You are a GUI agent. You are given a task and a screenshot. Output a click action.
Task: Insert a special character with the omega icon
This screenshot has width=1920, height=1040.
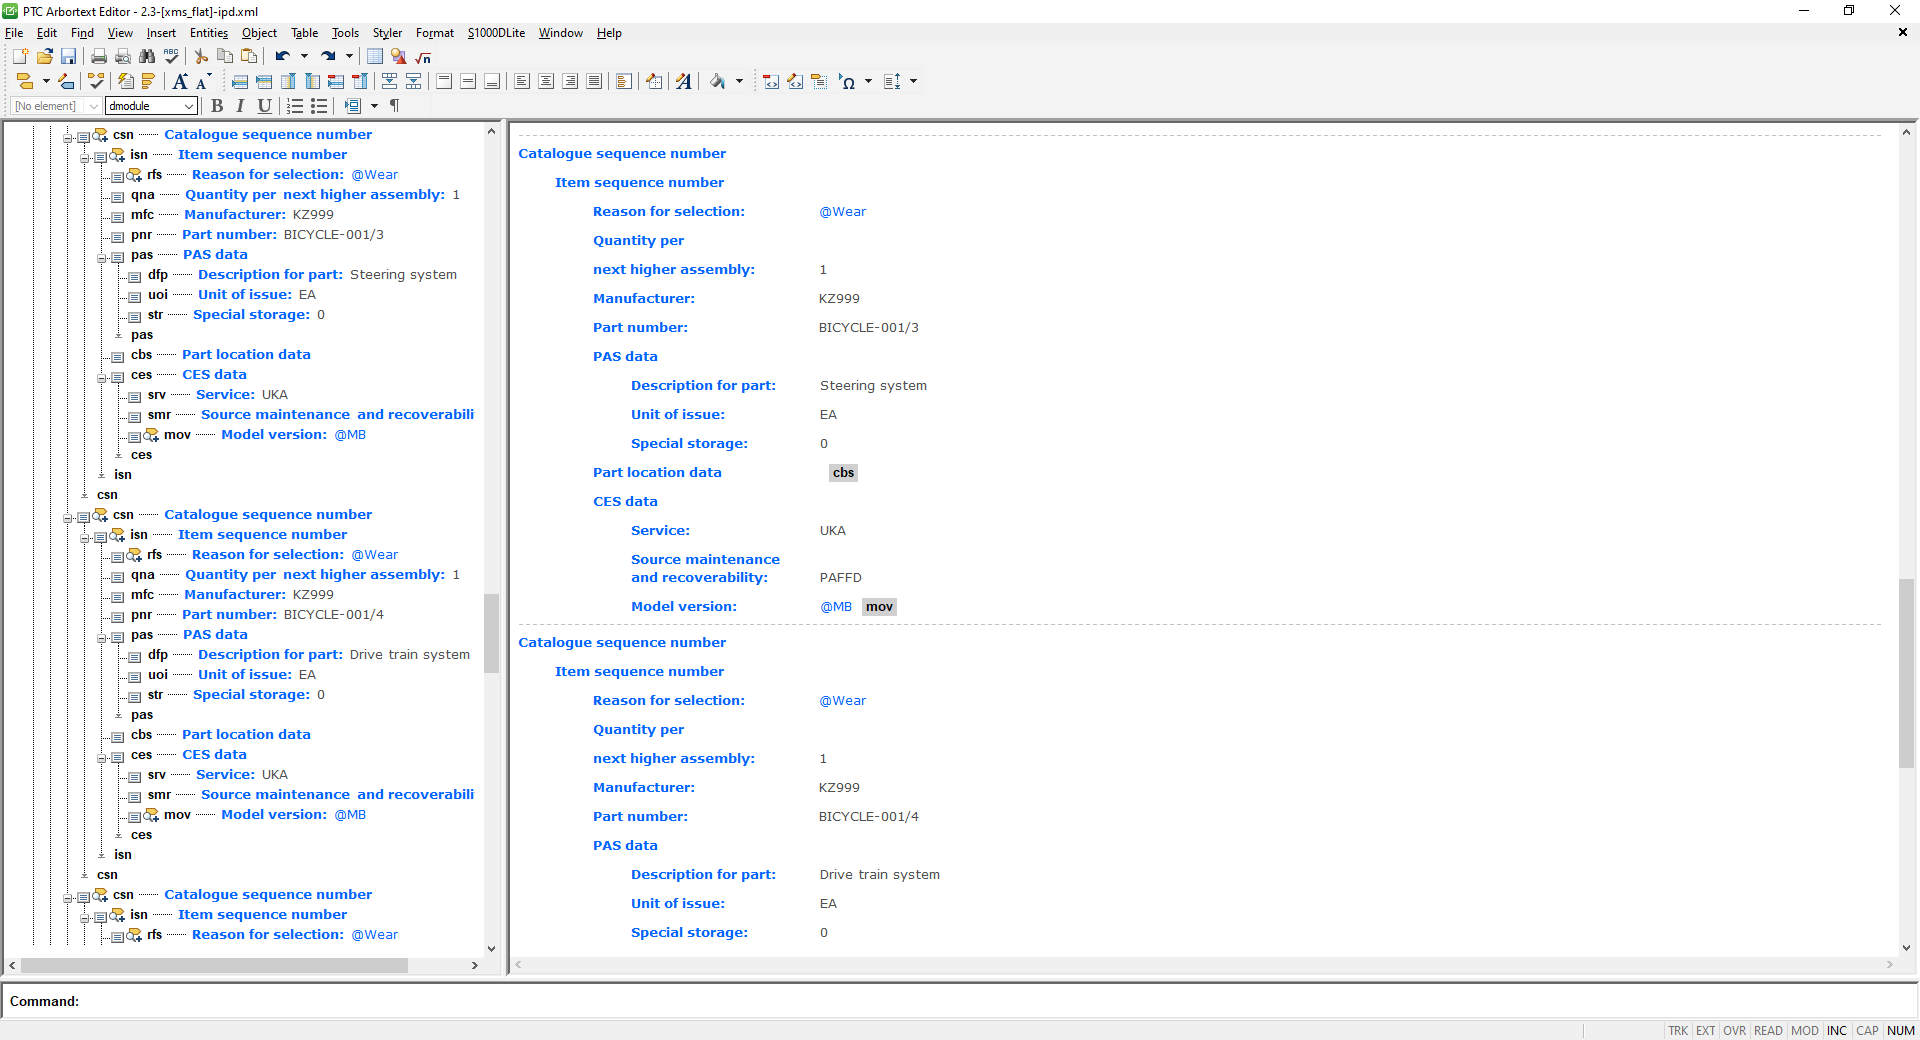[x=851, y=81]
